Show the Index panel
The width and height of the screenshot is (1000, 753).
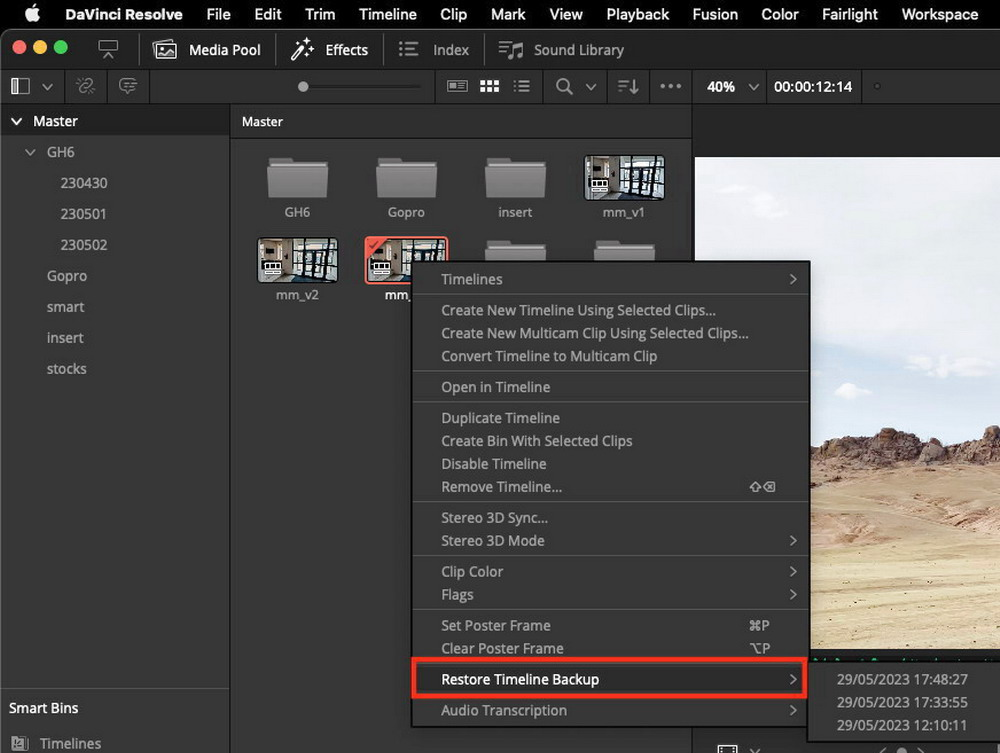coord(434,50)
